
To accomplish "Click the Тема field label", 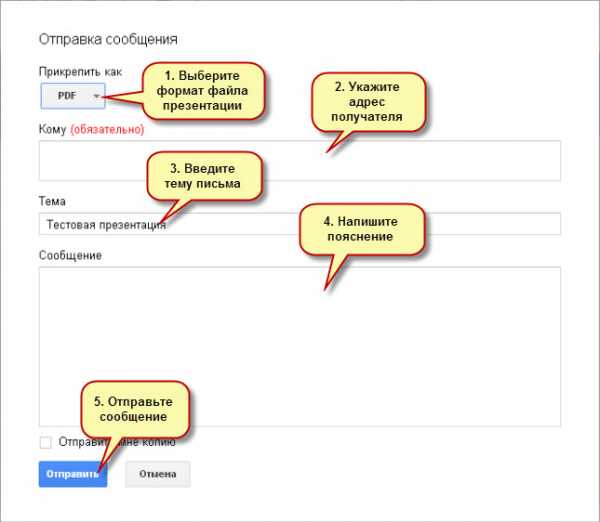I will (x=52, y=201).
